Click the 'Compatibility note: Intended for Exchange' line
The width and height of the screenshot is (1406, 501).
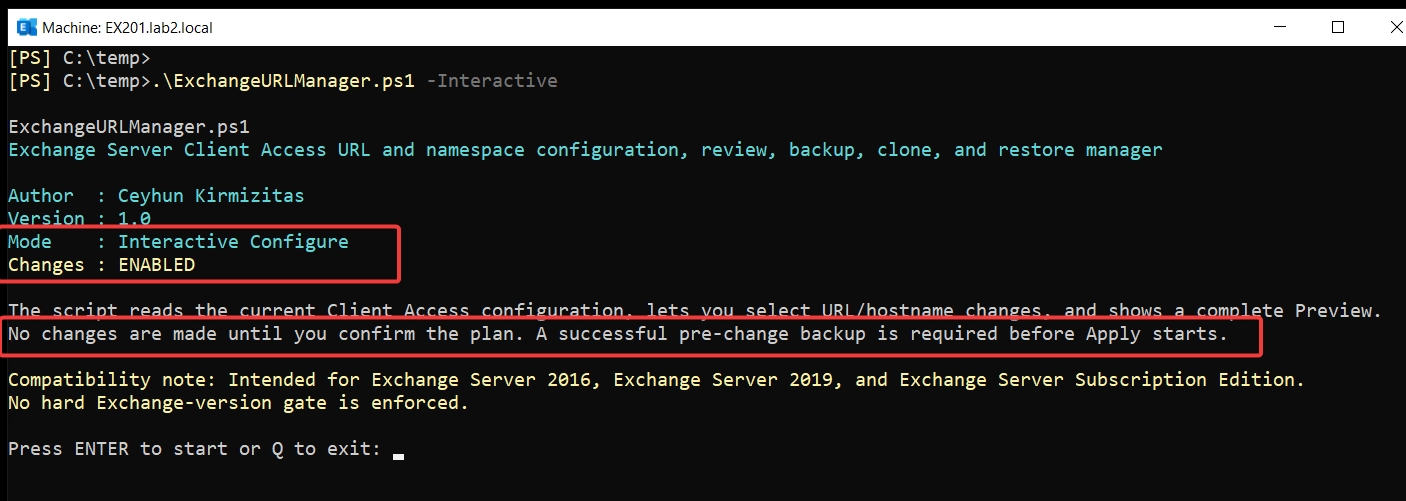[656, 380]
